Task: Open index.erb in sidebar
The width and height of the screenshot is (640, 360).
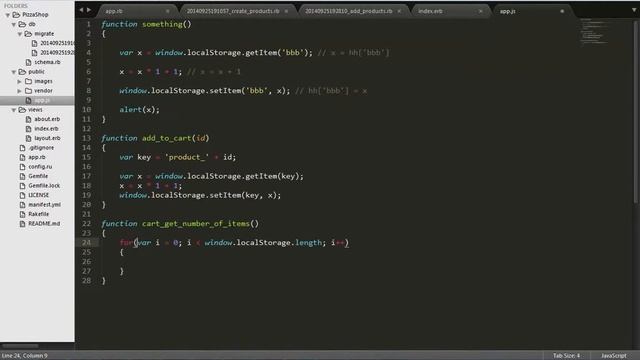Action: (46, 129)
